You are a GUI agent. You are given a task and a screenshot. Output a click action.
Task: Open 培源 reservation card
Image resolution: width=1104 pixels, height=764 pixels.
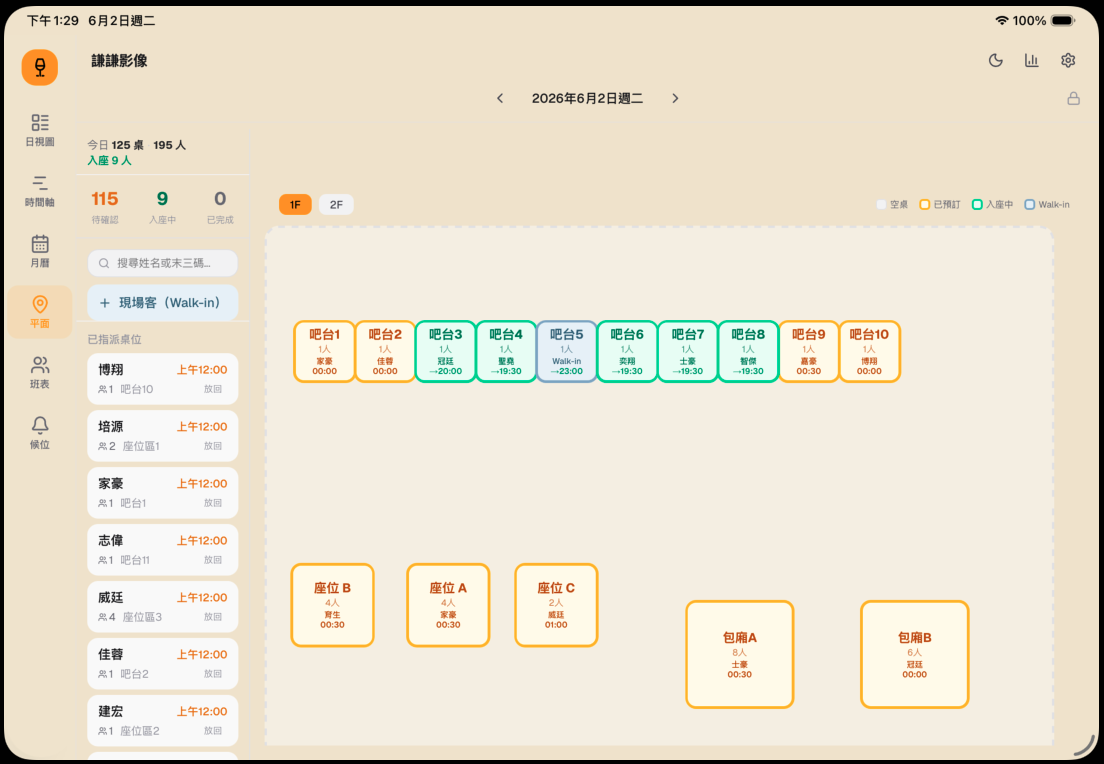pyautogui.click(x=163, y=436)
